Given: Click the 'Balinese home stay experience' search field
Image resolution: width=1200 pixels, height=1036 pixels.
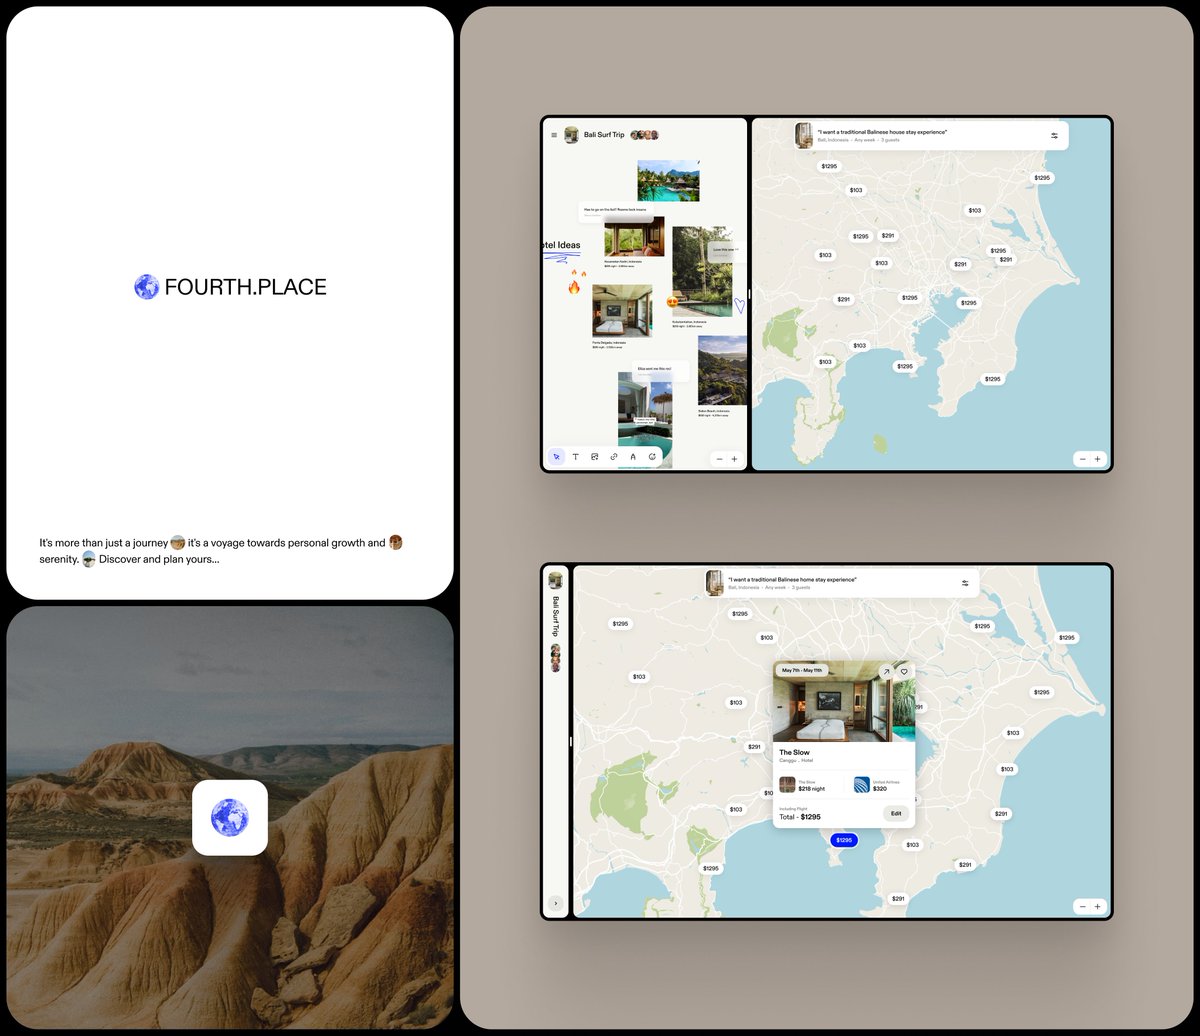Looking at the screenshot, I should tap(842, 583).
